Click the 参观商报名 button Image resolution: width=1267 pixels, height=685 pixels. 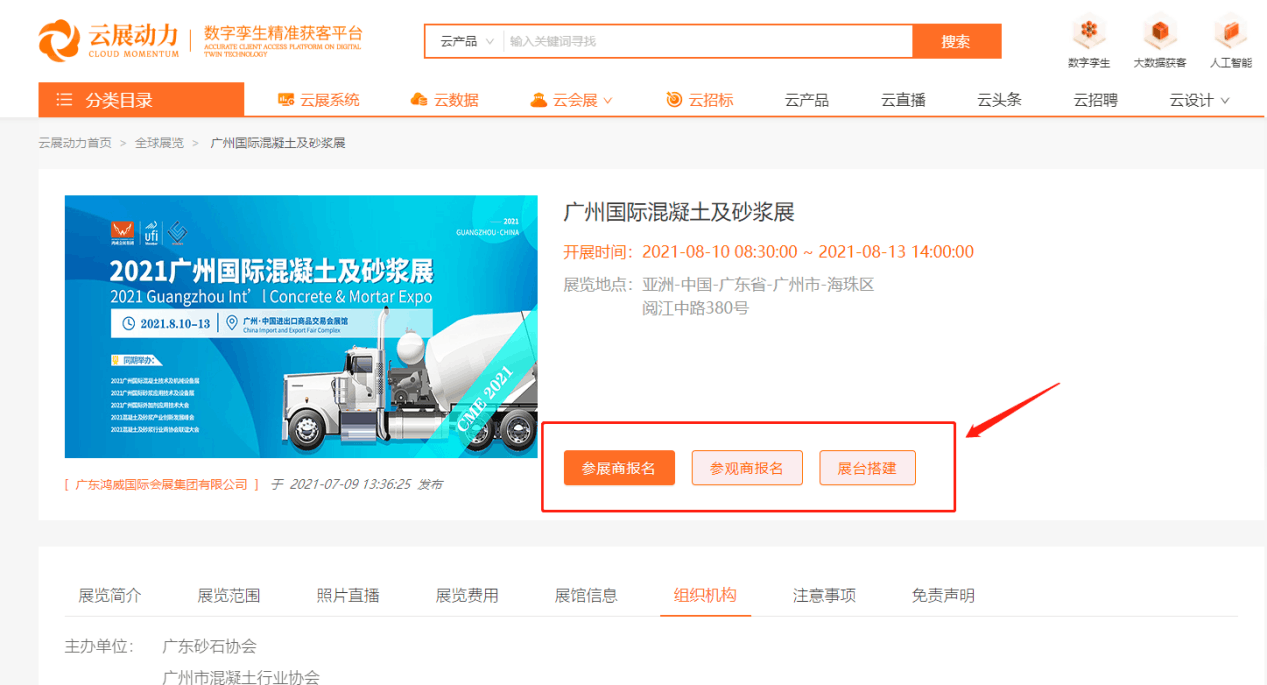click(x=746, y=467)
